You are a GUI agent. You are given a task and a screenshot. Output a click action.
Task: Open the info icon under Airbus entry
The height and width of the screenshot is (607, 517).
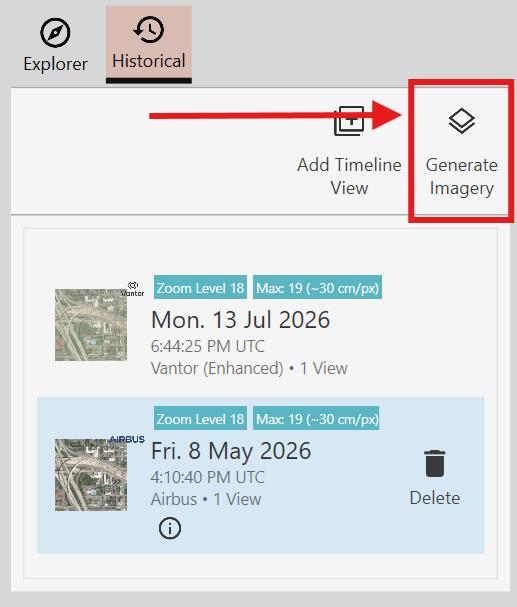(x=169, y=528)
